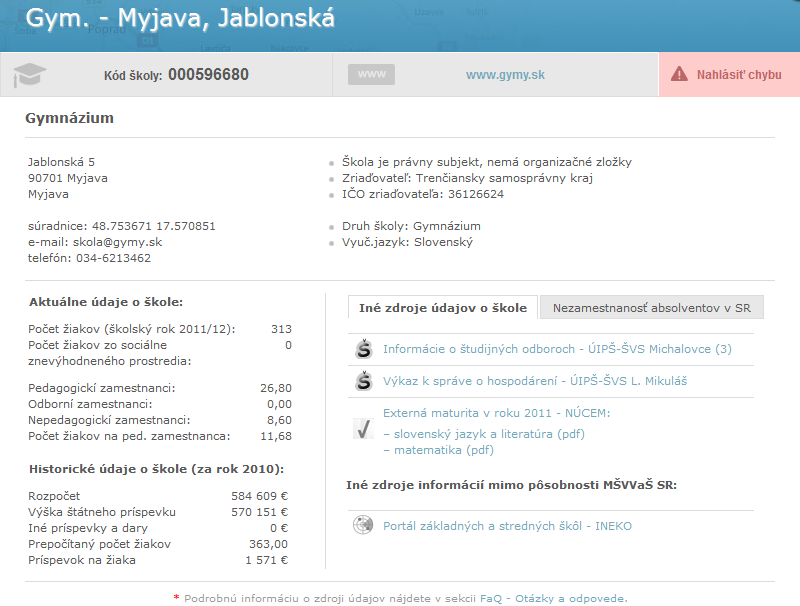800x606 pixels.
Task: Click the pupils per teacher value 11,68
Action: click(276, 436)
